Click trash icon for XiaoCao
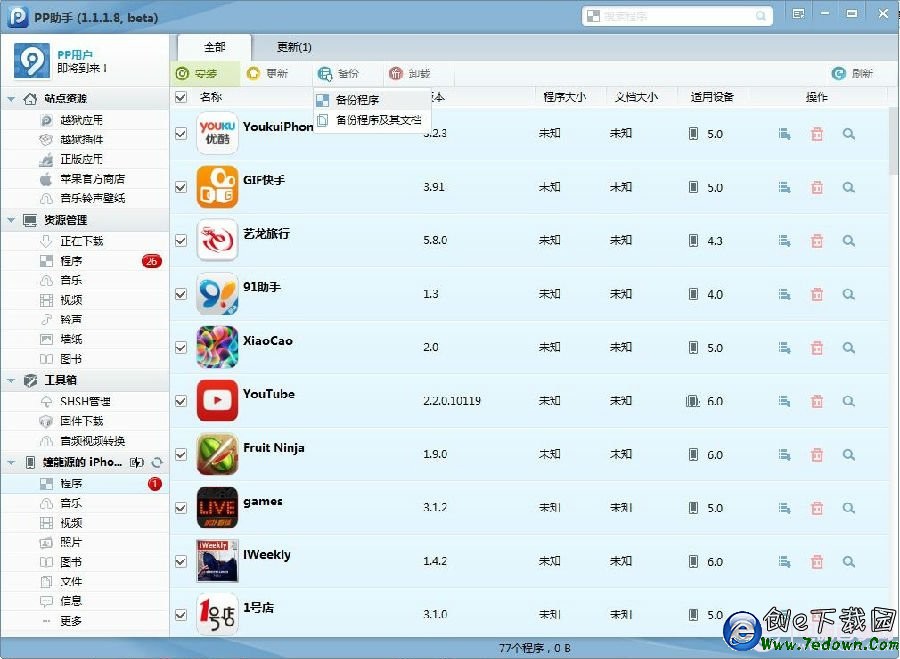Screen dimensions: 900x659 tap(817, 347)
